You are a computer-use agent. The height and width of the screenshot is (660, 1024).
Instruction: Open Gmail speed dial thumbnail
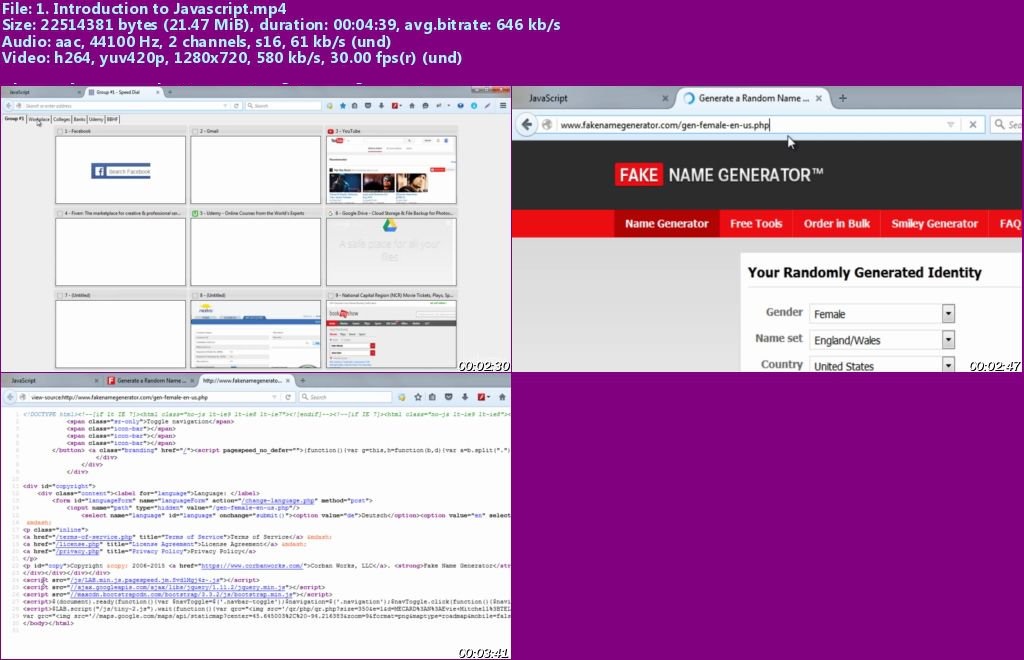coord(255,170)
